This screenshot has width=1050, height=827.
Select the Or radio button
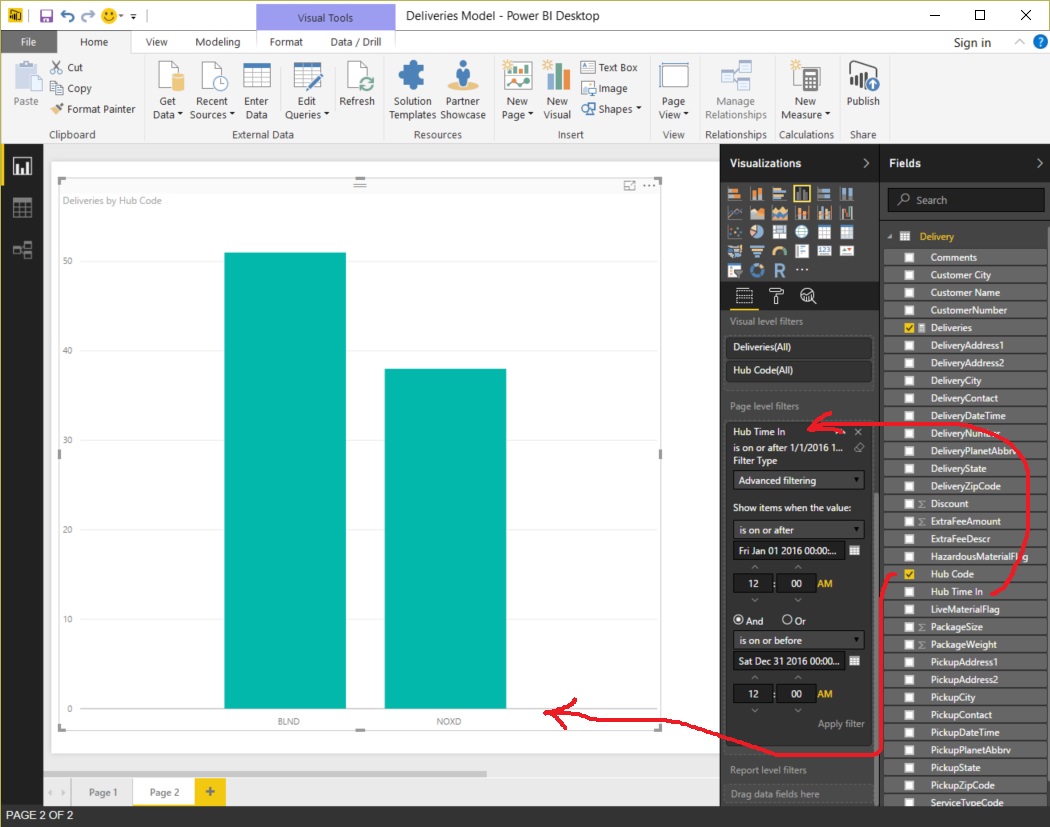coord(787,620)
